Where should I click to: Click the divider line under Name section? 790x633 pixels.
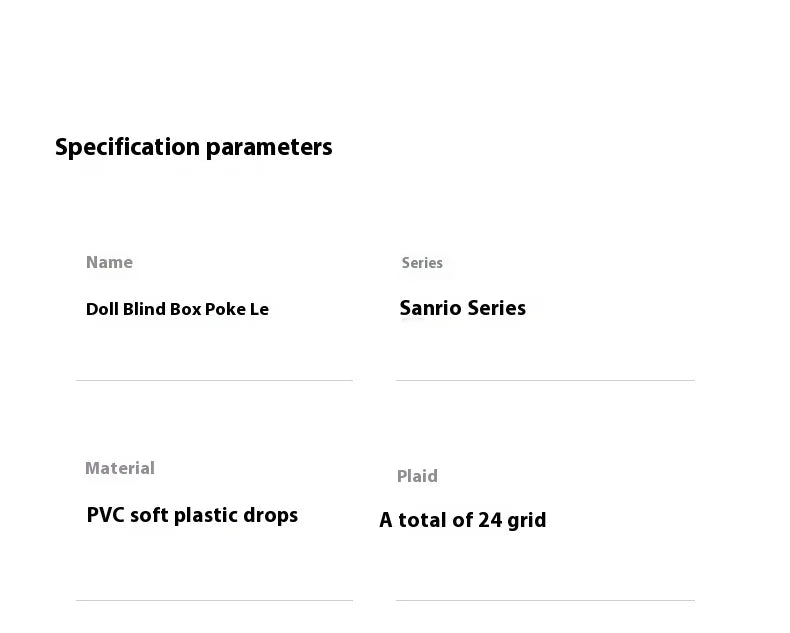[x=214, y=381]
